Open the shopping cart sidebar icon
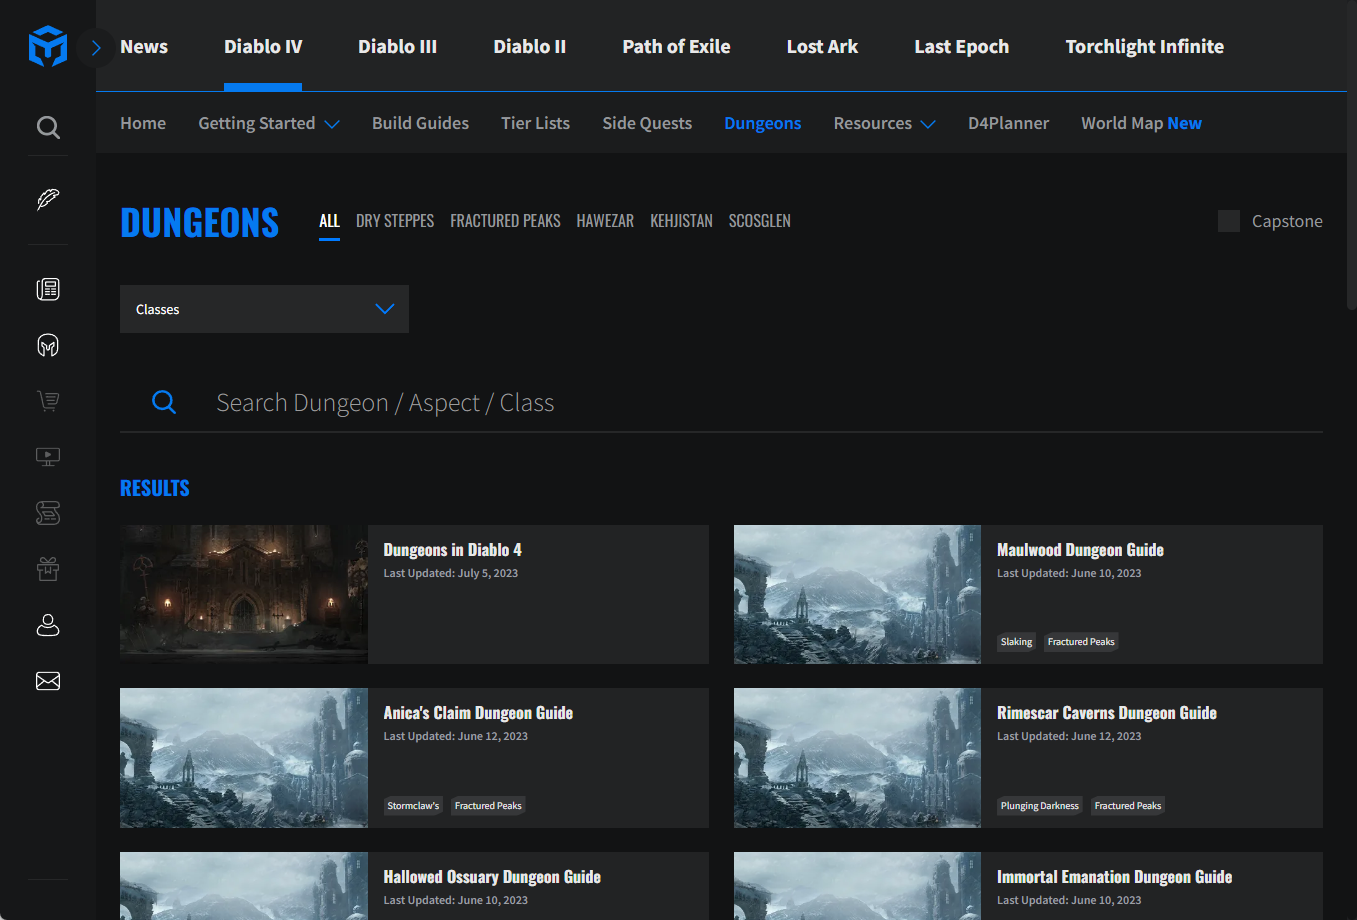Image resolution: width=1357 pixels, height=920 pixels. coord(48,401)
